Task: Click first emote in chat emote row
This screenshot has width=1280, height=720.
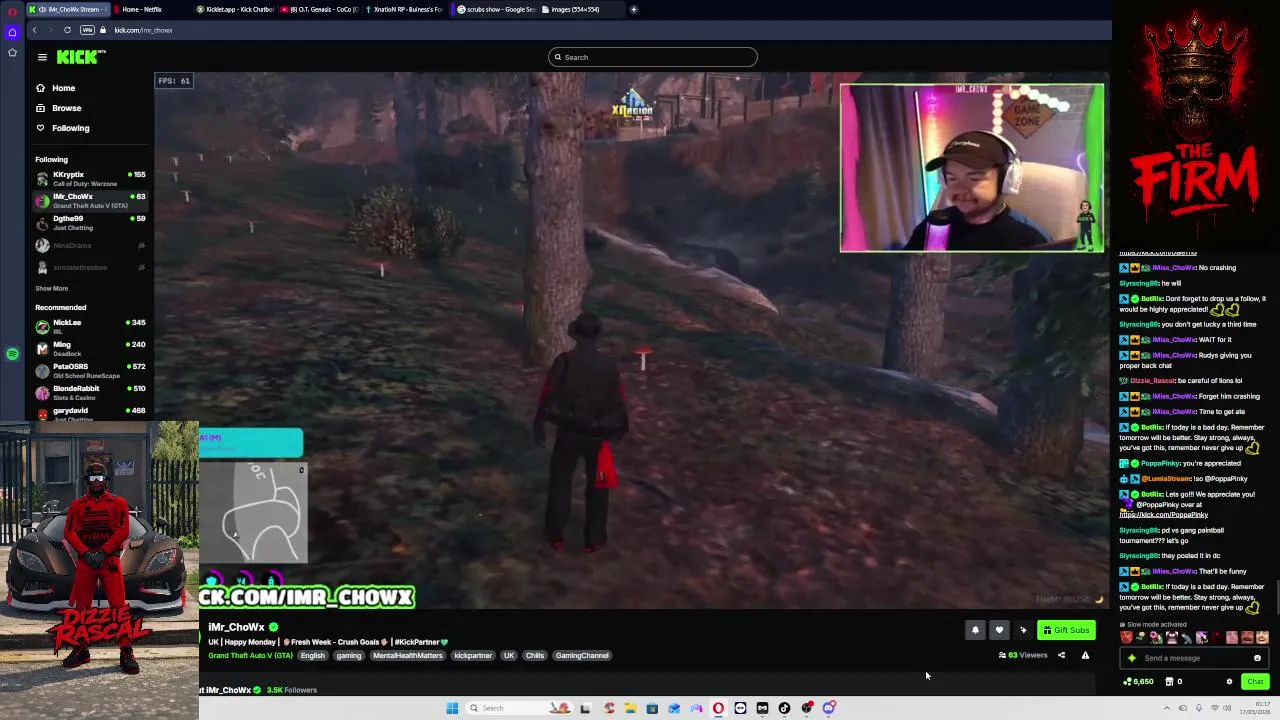Action: [1127, 638]
